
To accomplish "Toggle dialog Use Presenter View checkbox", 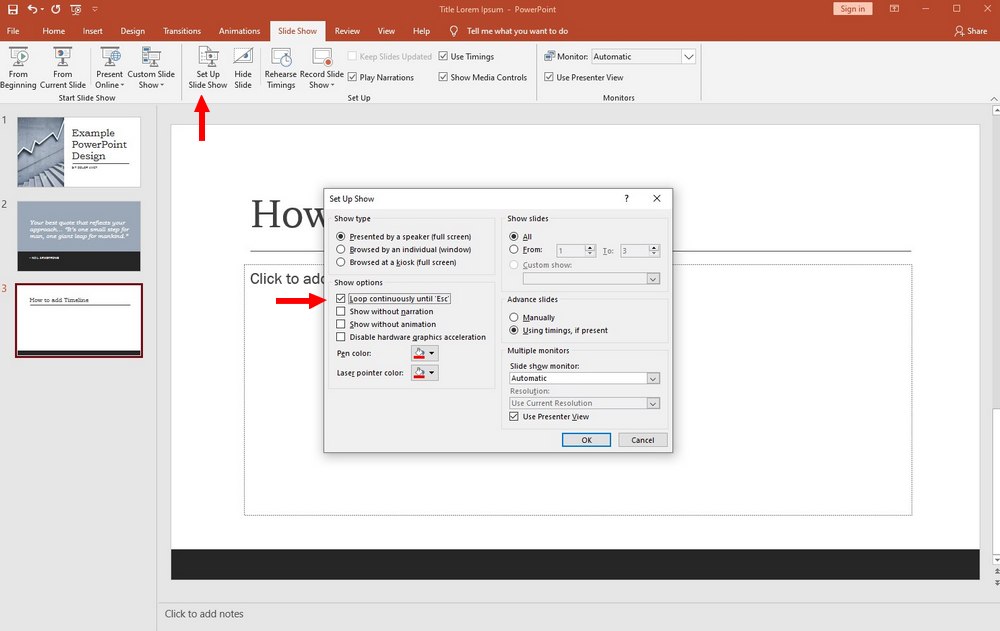I will (513, 417).
